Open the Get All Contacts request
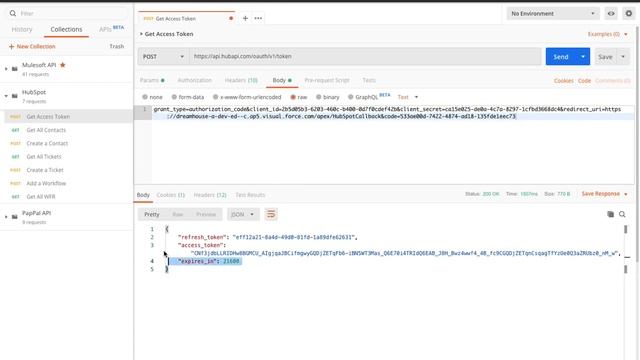This screenshot has width=640, height=360. pos(46,130)
